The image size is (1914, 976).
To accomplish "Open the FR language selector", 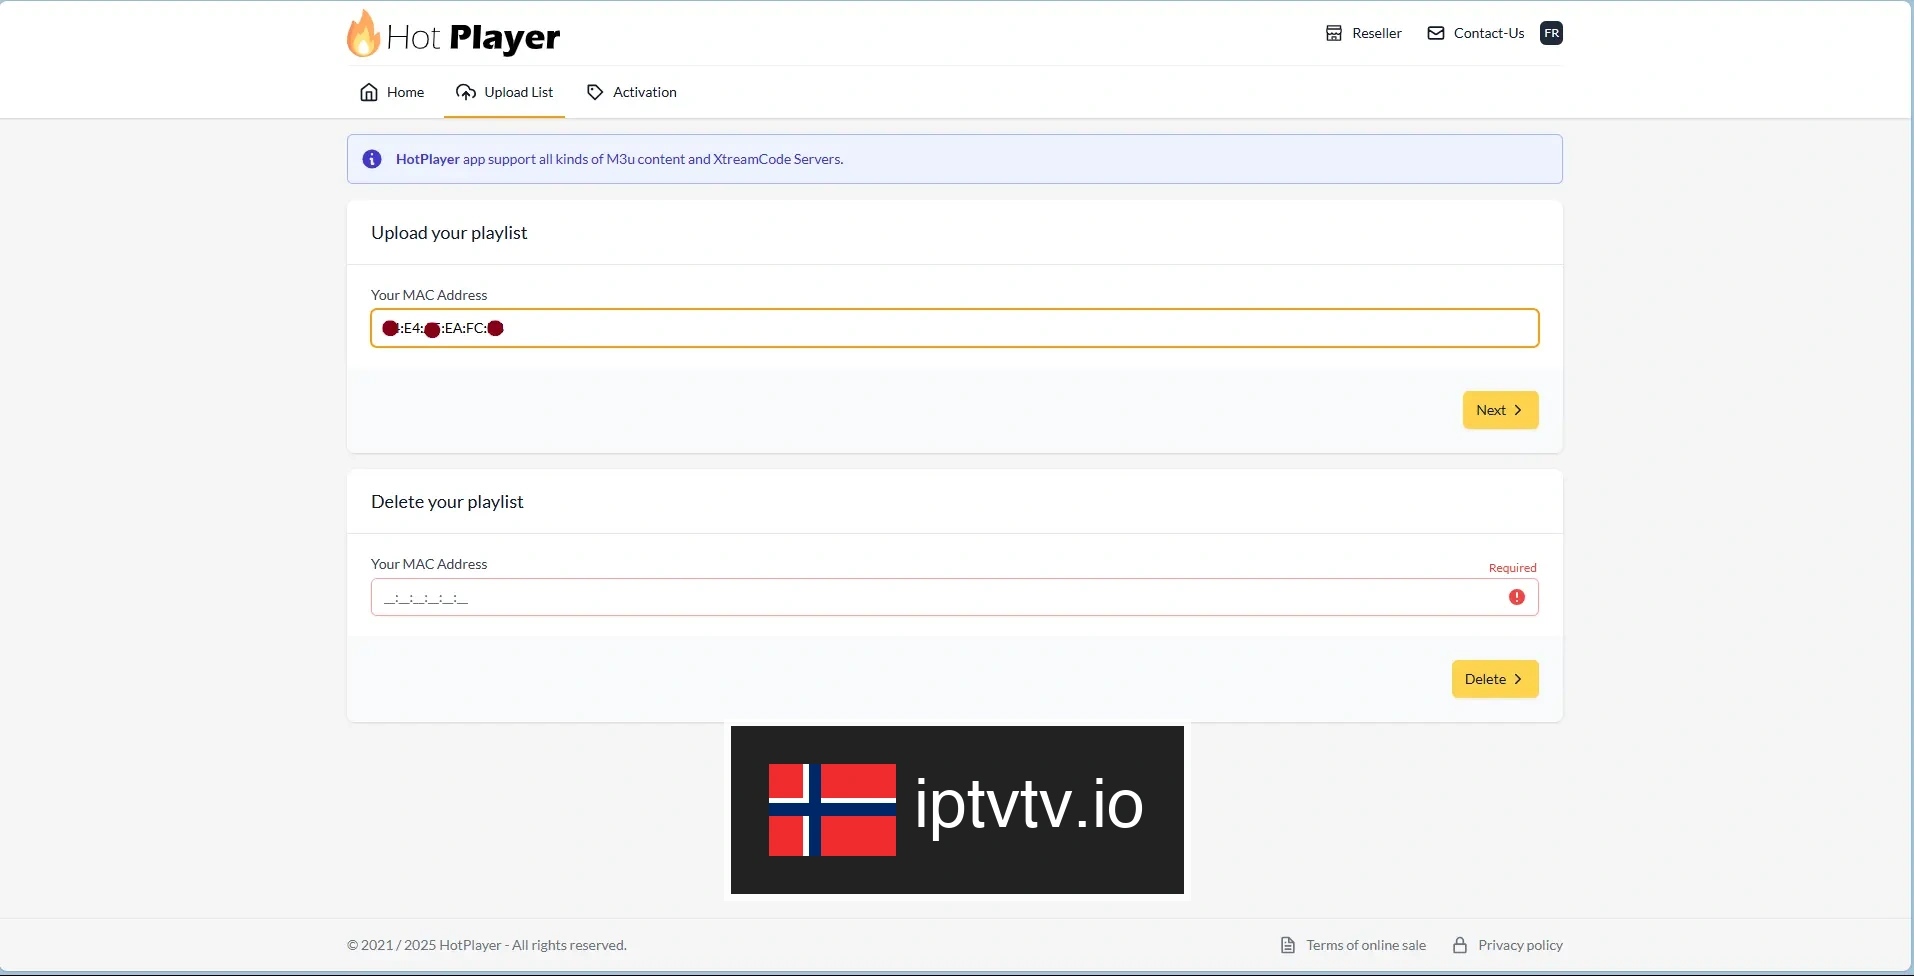I will pos(1551,33).
